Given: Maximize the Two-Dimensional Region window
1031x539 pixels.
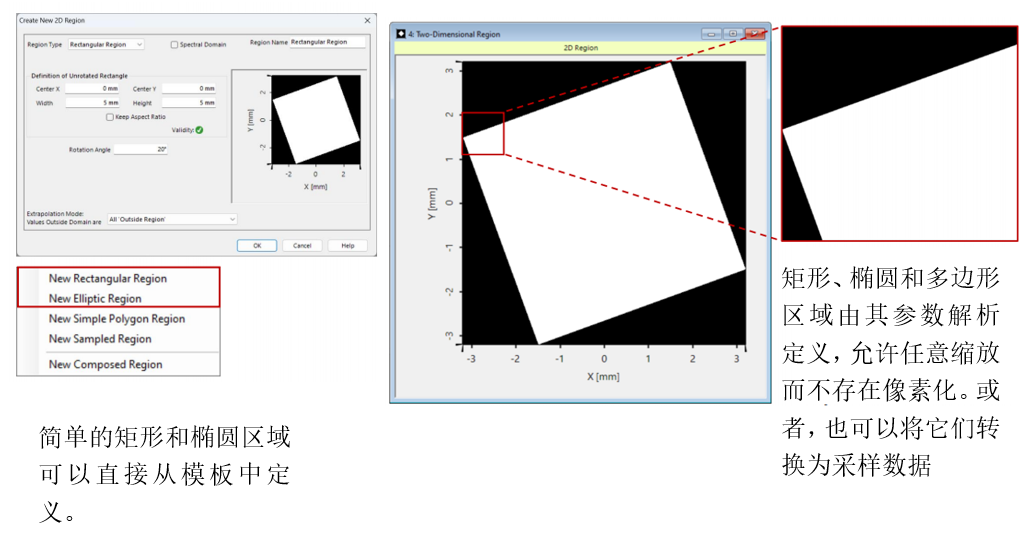Looking at the screenshot, I should (732, 34).
